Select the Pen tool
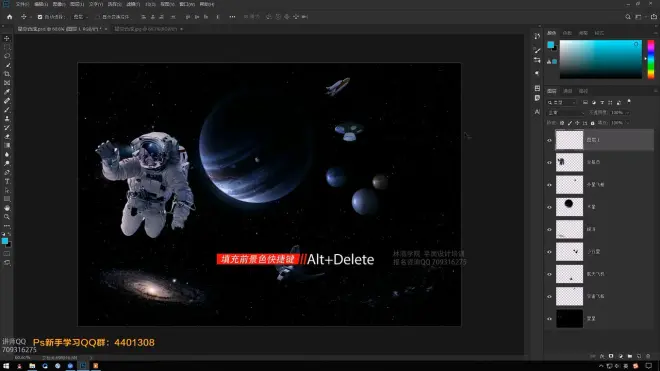 7,172
